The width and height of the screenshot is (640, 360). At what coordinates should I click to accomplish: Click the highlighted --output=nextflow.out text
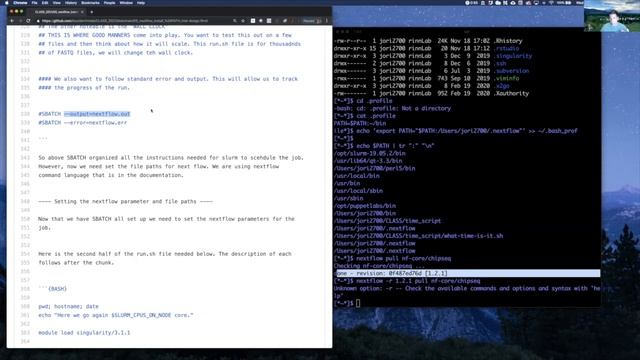tap(97, 114)
